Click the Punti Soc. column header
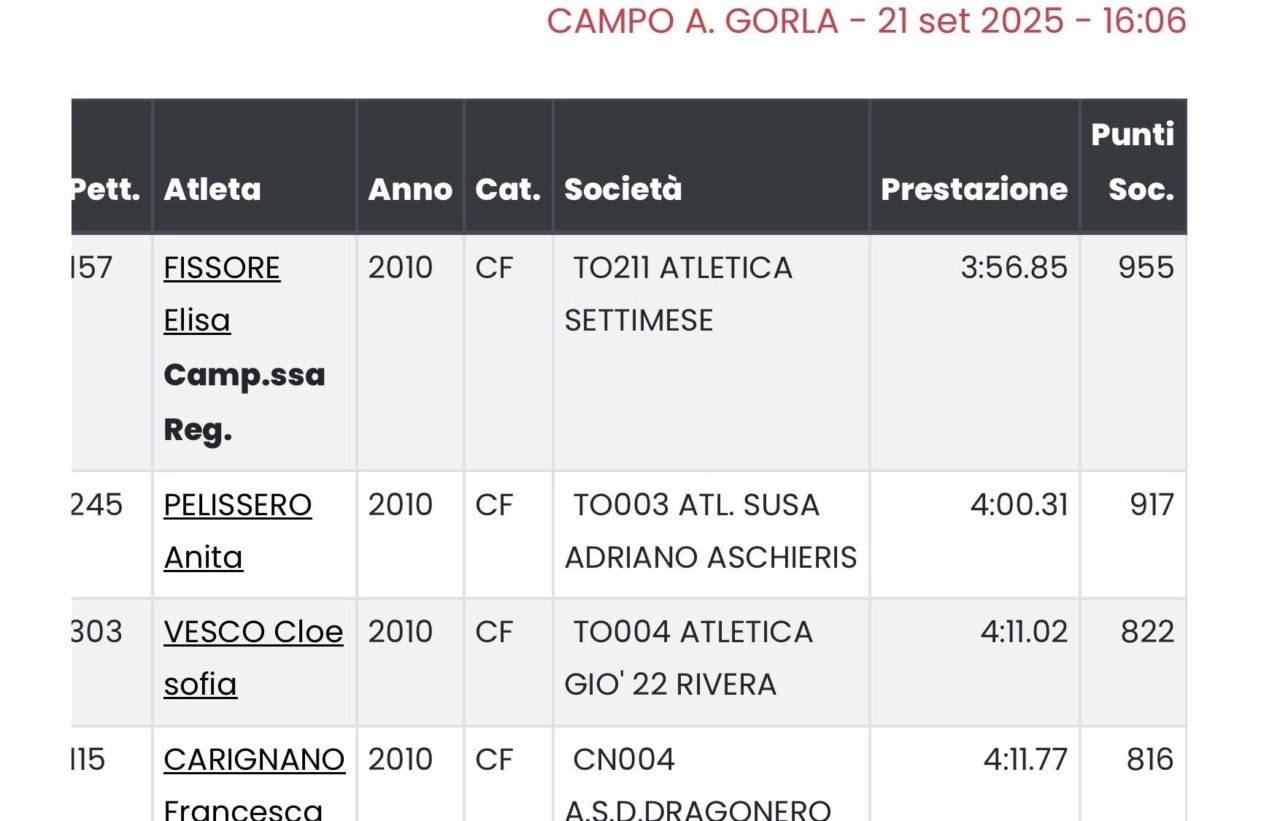 [1132, 162]
